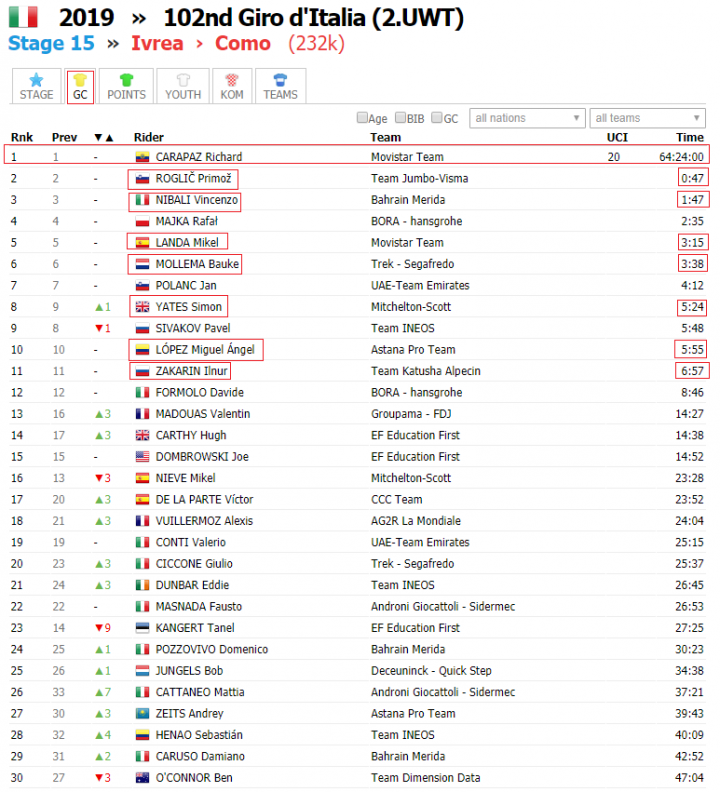Open the Stage 15 link
The width and height of the screenshot is (720, 792).
[x=51, y=43]
